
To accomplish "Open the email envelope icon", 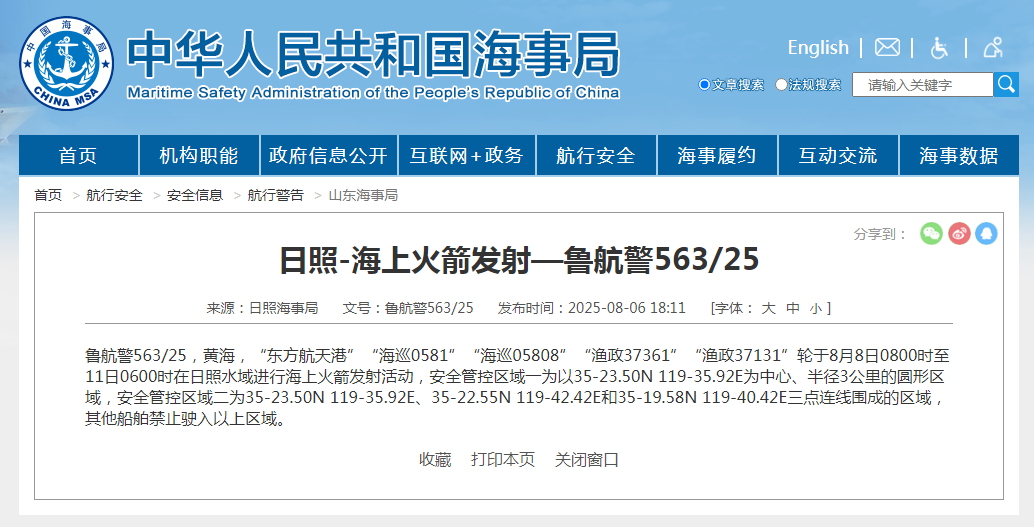I will pos(887,48).
